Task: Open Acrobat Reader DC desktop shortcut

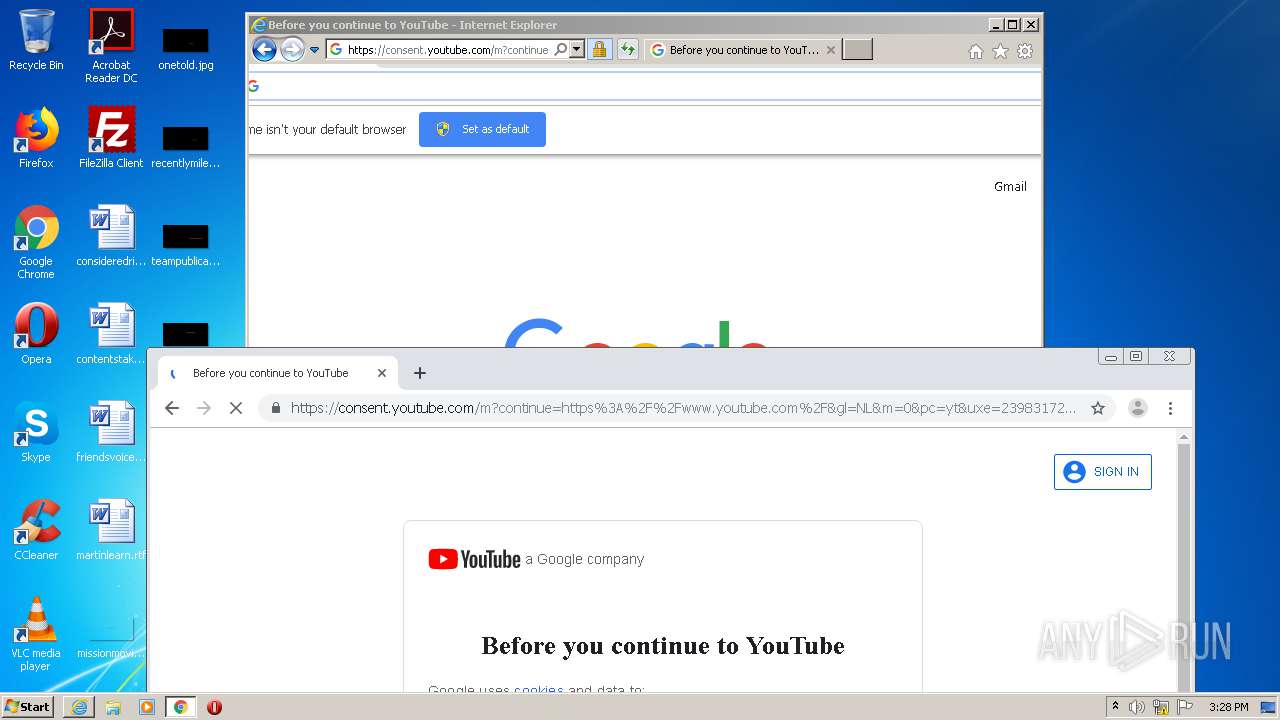Action: pyautogui.click(x=111, y=46)
